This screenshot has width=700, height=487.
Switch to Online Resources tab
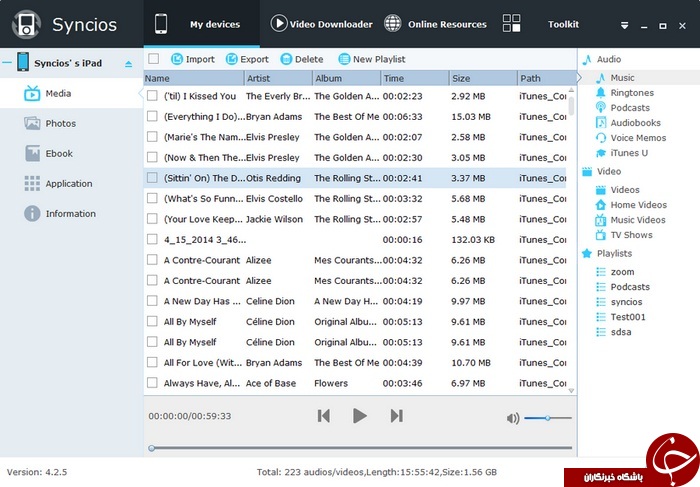click(x=435, y=24)
